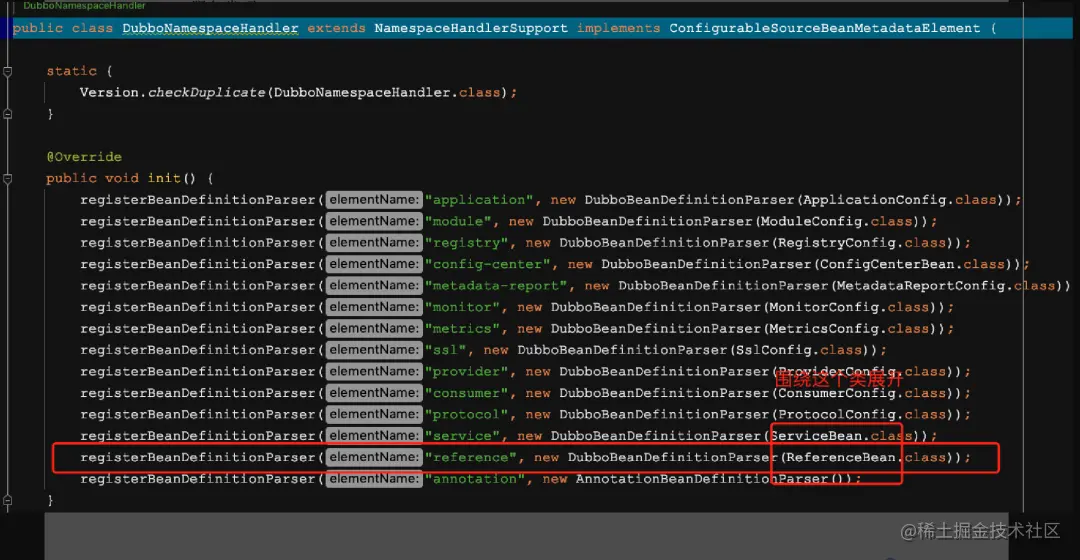The width and height of the screenshot is (1080, 560).
Task: Click the "annotation" string literal
Action: pyautogui.click(x=475, y=479)
